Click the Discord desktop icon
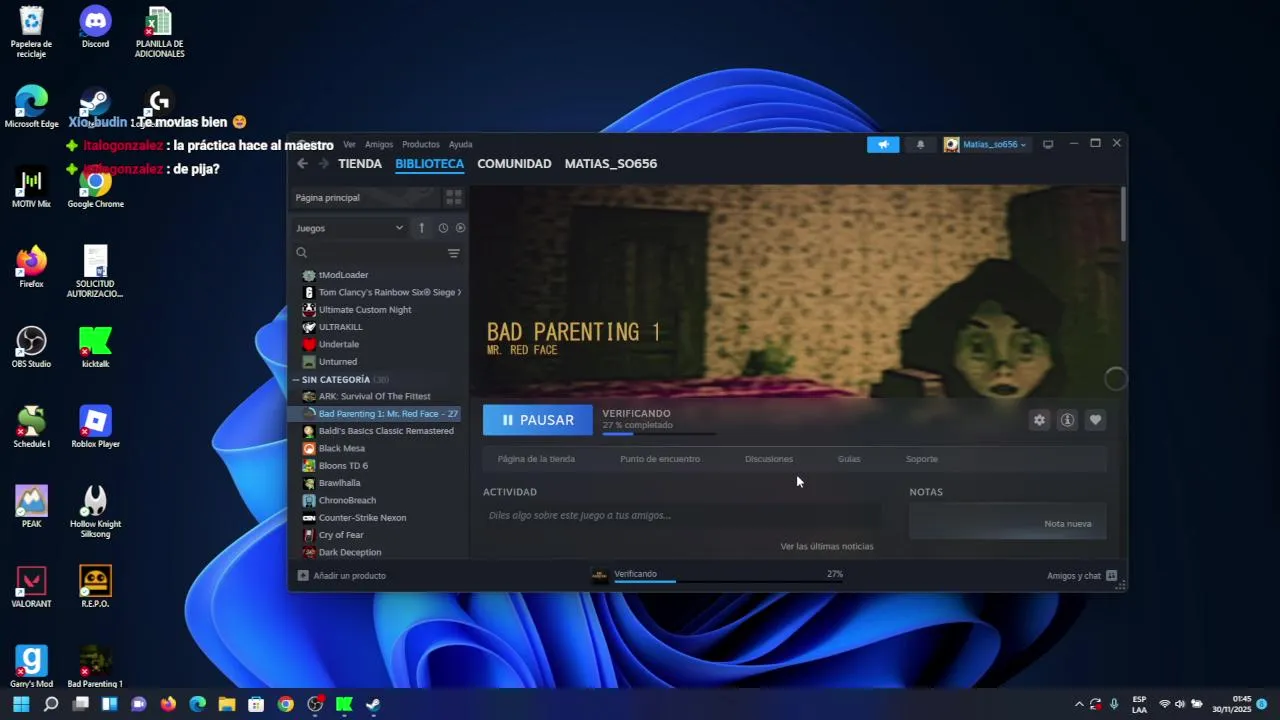The image size is (1280, 720). [95, 27]
